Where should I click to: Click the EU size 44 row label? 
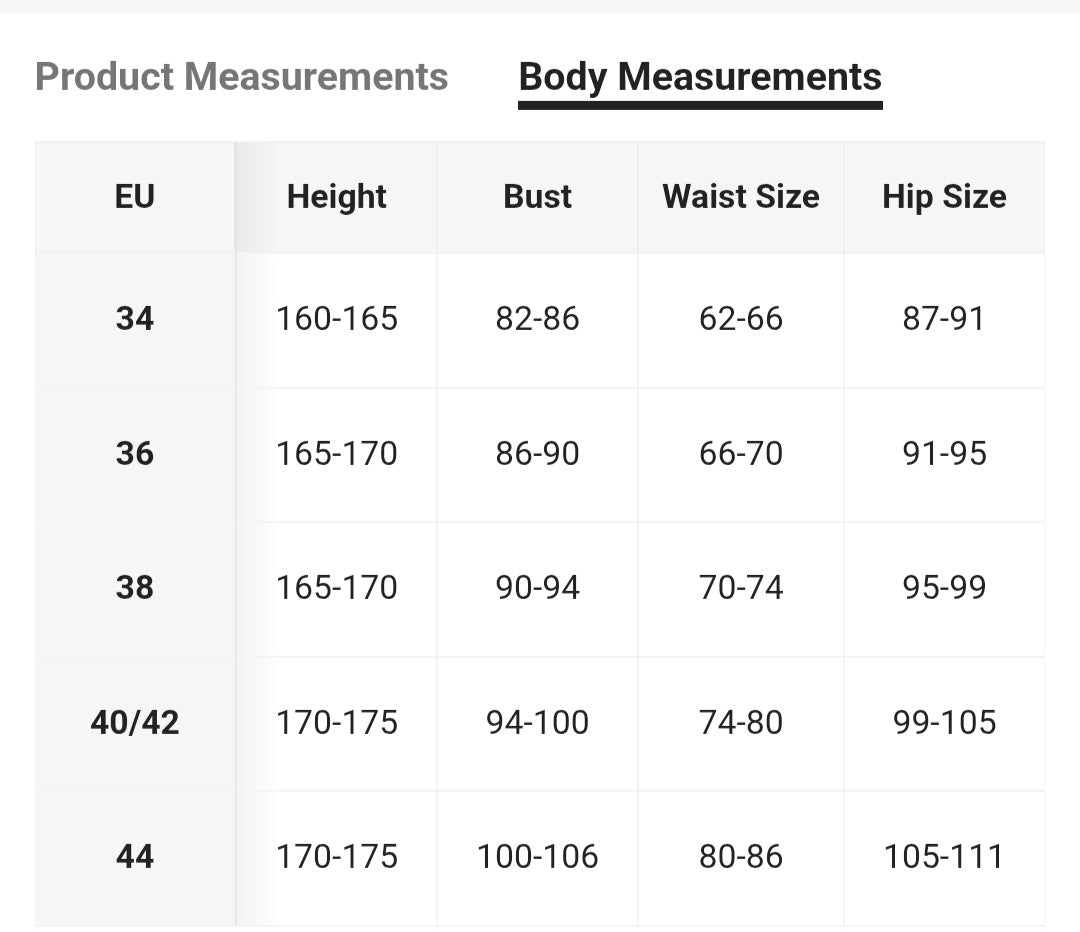point(135,857)
